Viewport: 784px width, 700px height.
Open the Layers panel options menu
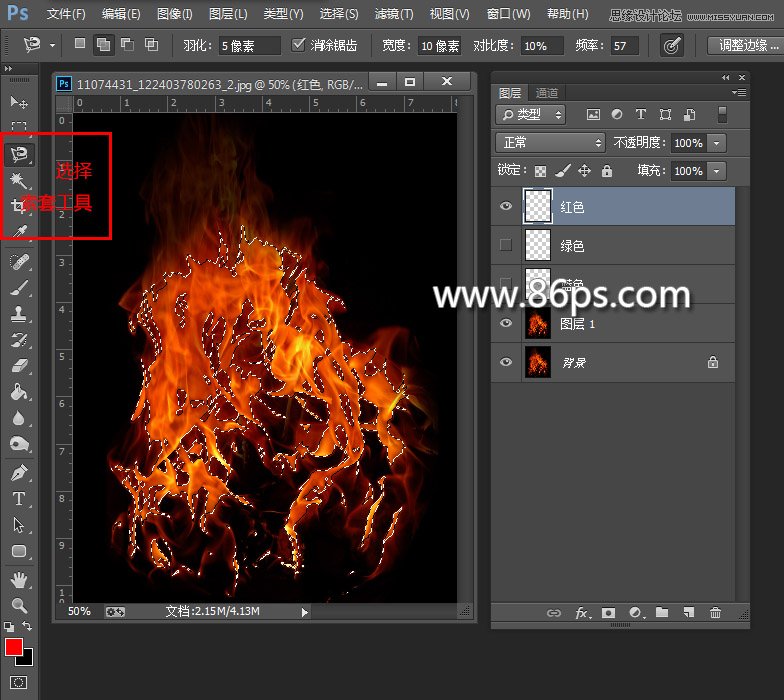coord(739,92)
